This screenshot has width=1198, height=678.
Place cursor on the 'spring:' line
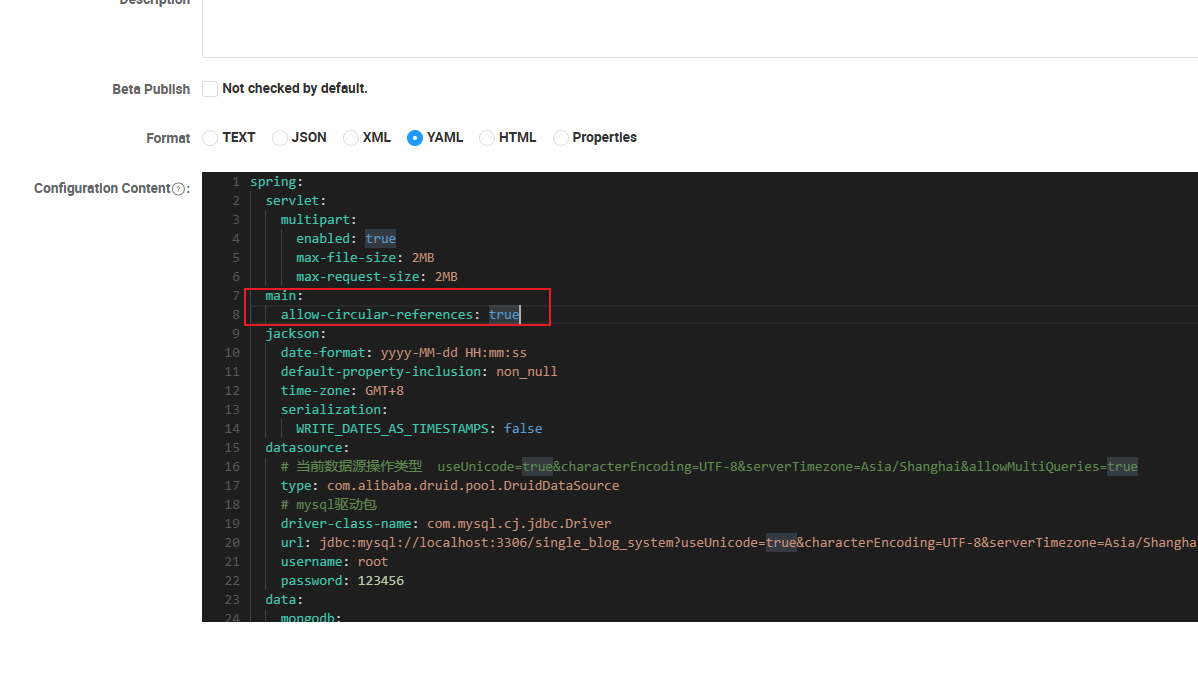[x=273, y=182]
